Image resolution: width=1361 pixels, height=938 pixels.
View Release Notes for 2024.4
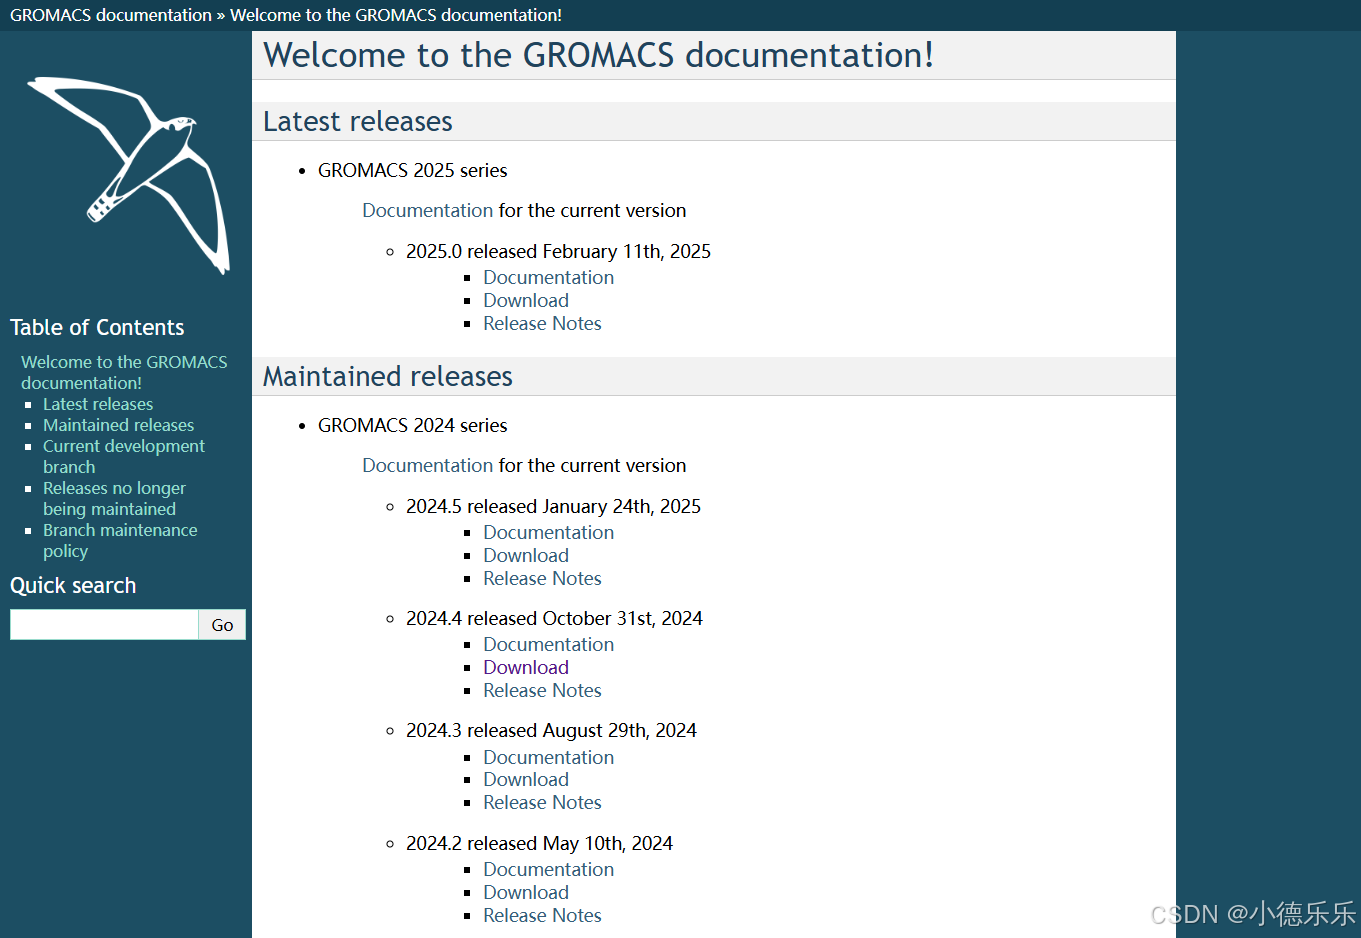pyautogui.click(x=542, y=690)
